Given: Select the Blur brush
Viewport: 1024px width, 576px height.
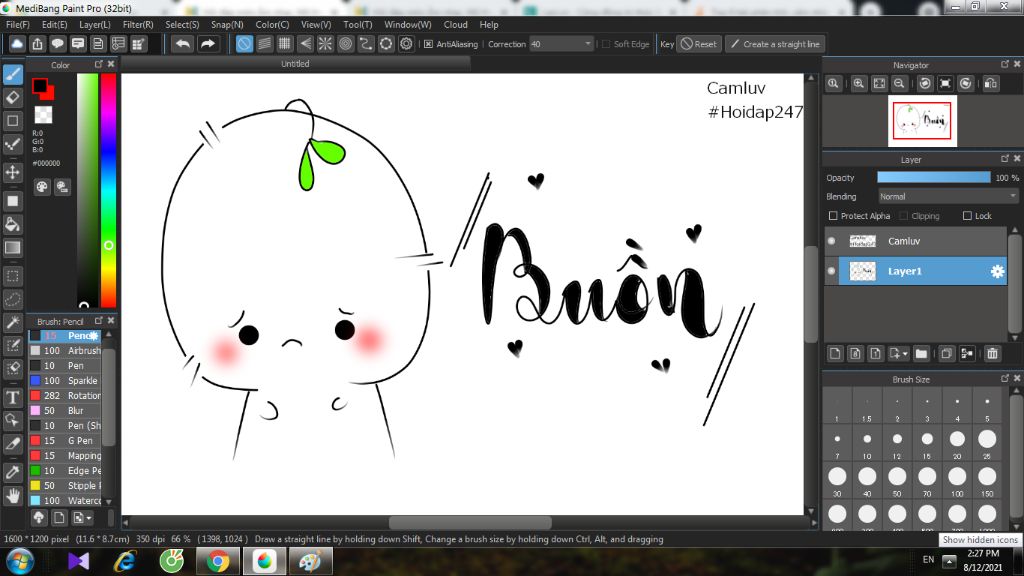Looking at the screenshot, I should 65,411.
